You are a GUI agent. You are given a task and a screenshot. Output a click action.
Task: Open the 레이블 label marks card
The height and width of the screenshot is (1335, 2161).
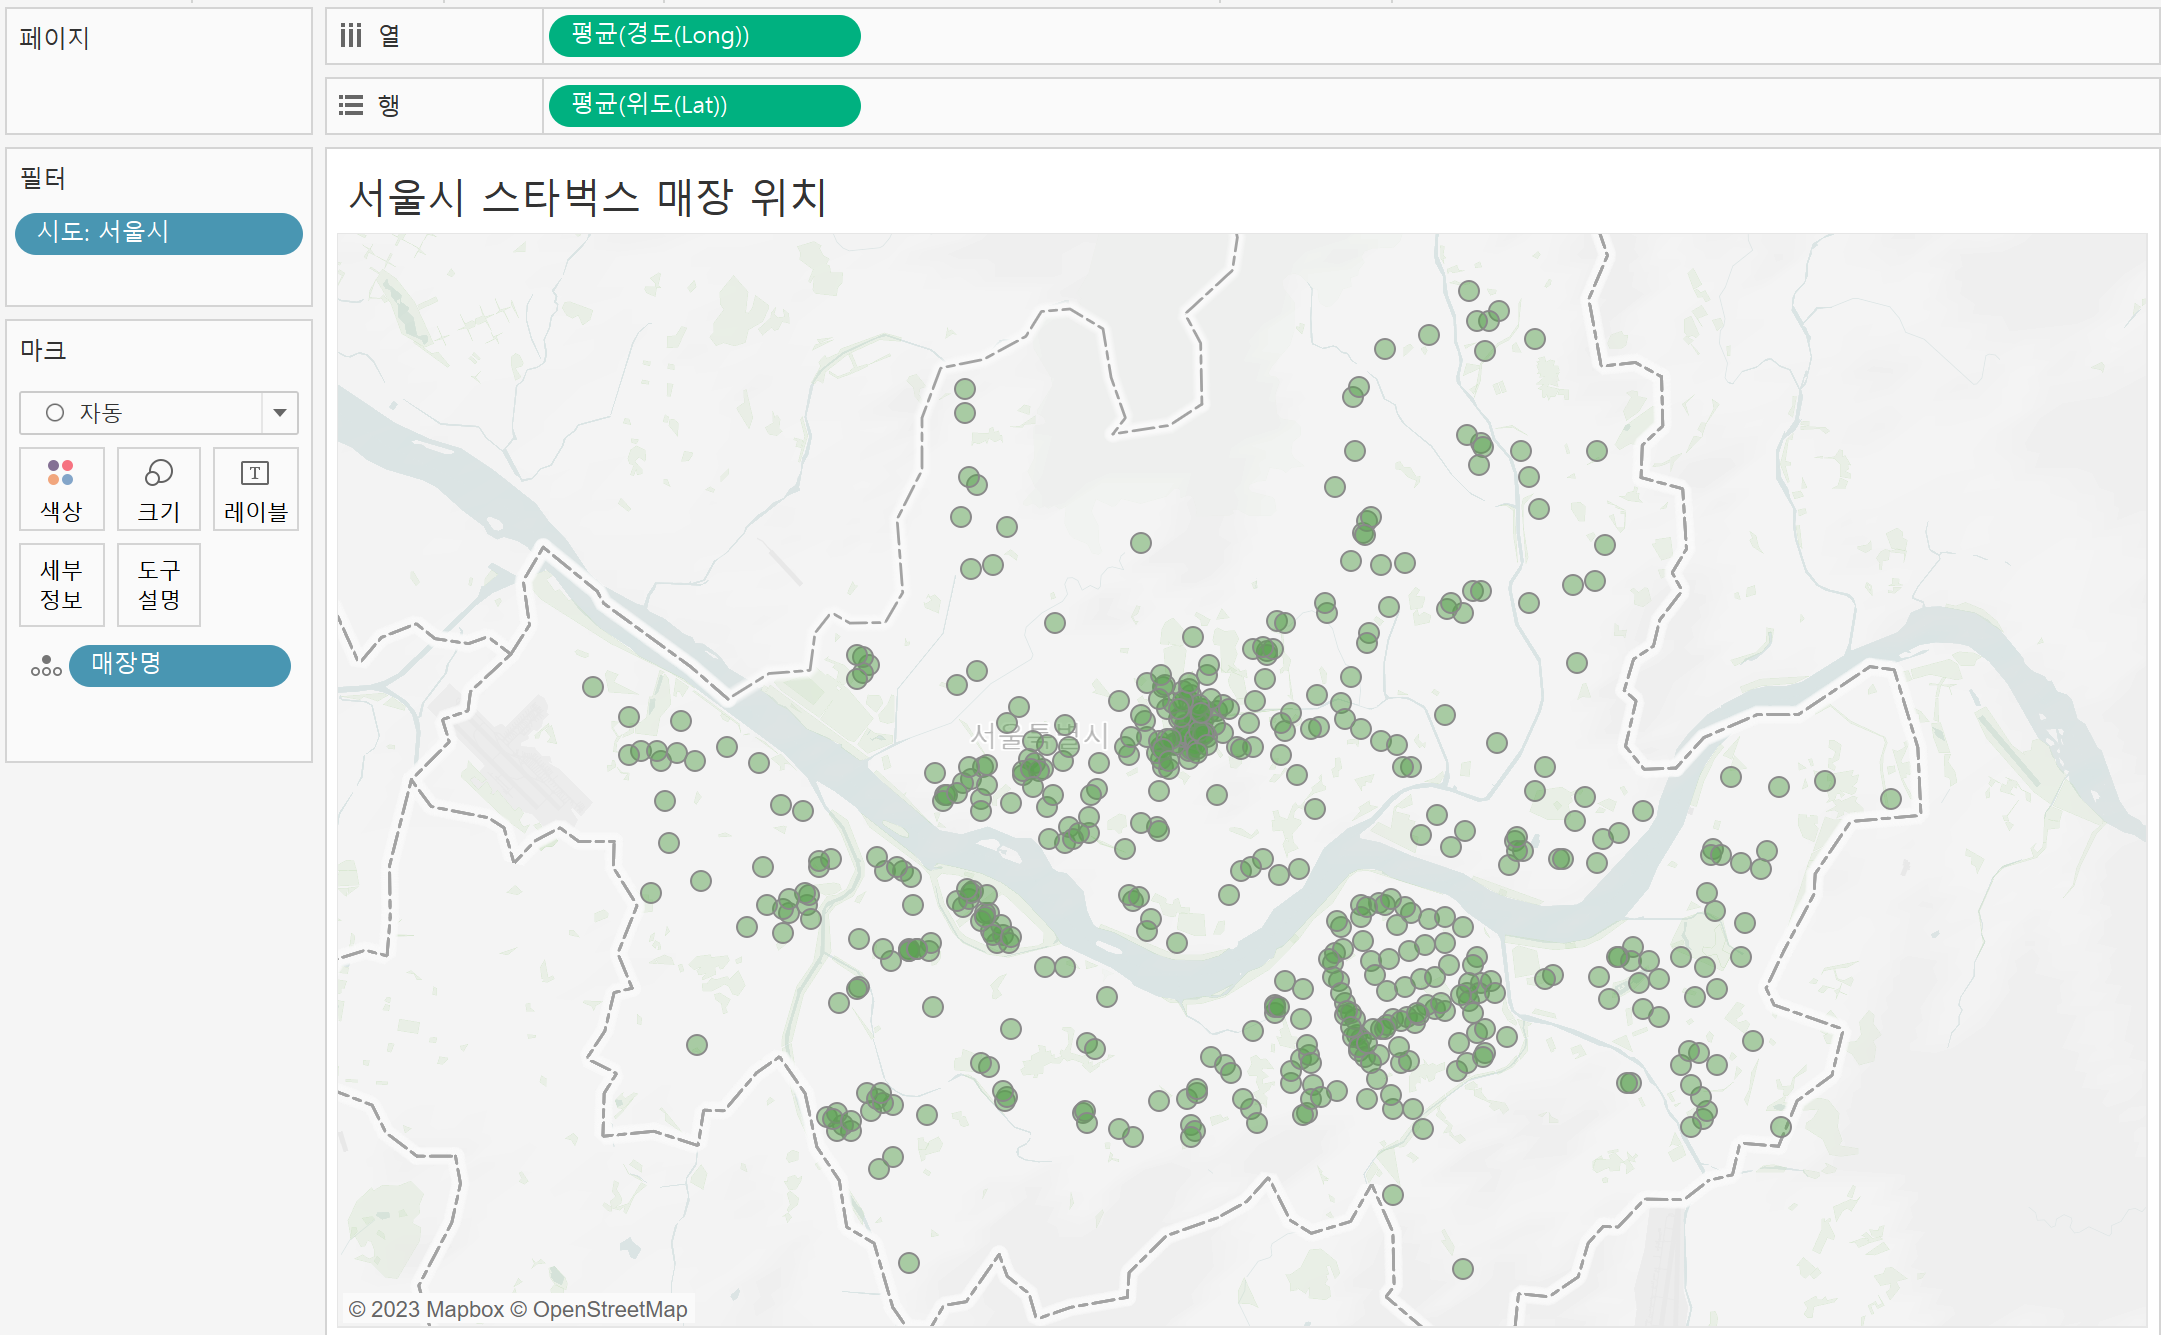[x=256, y=489]
